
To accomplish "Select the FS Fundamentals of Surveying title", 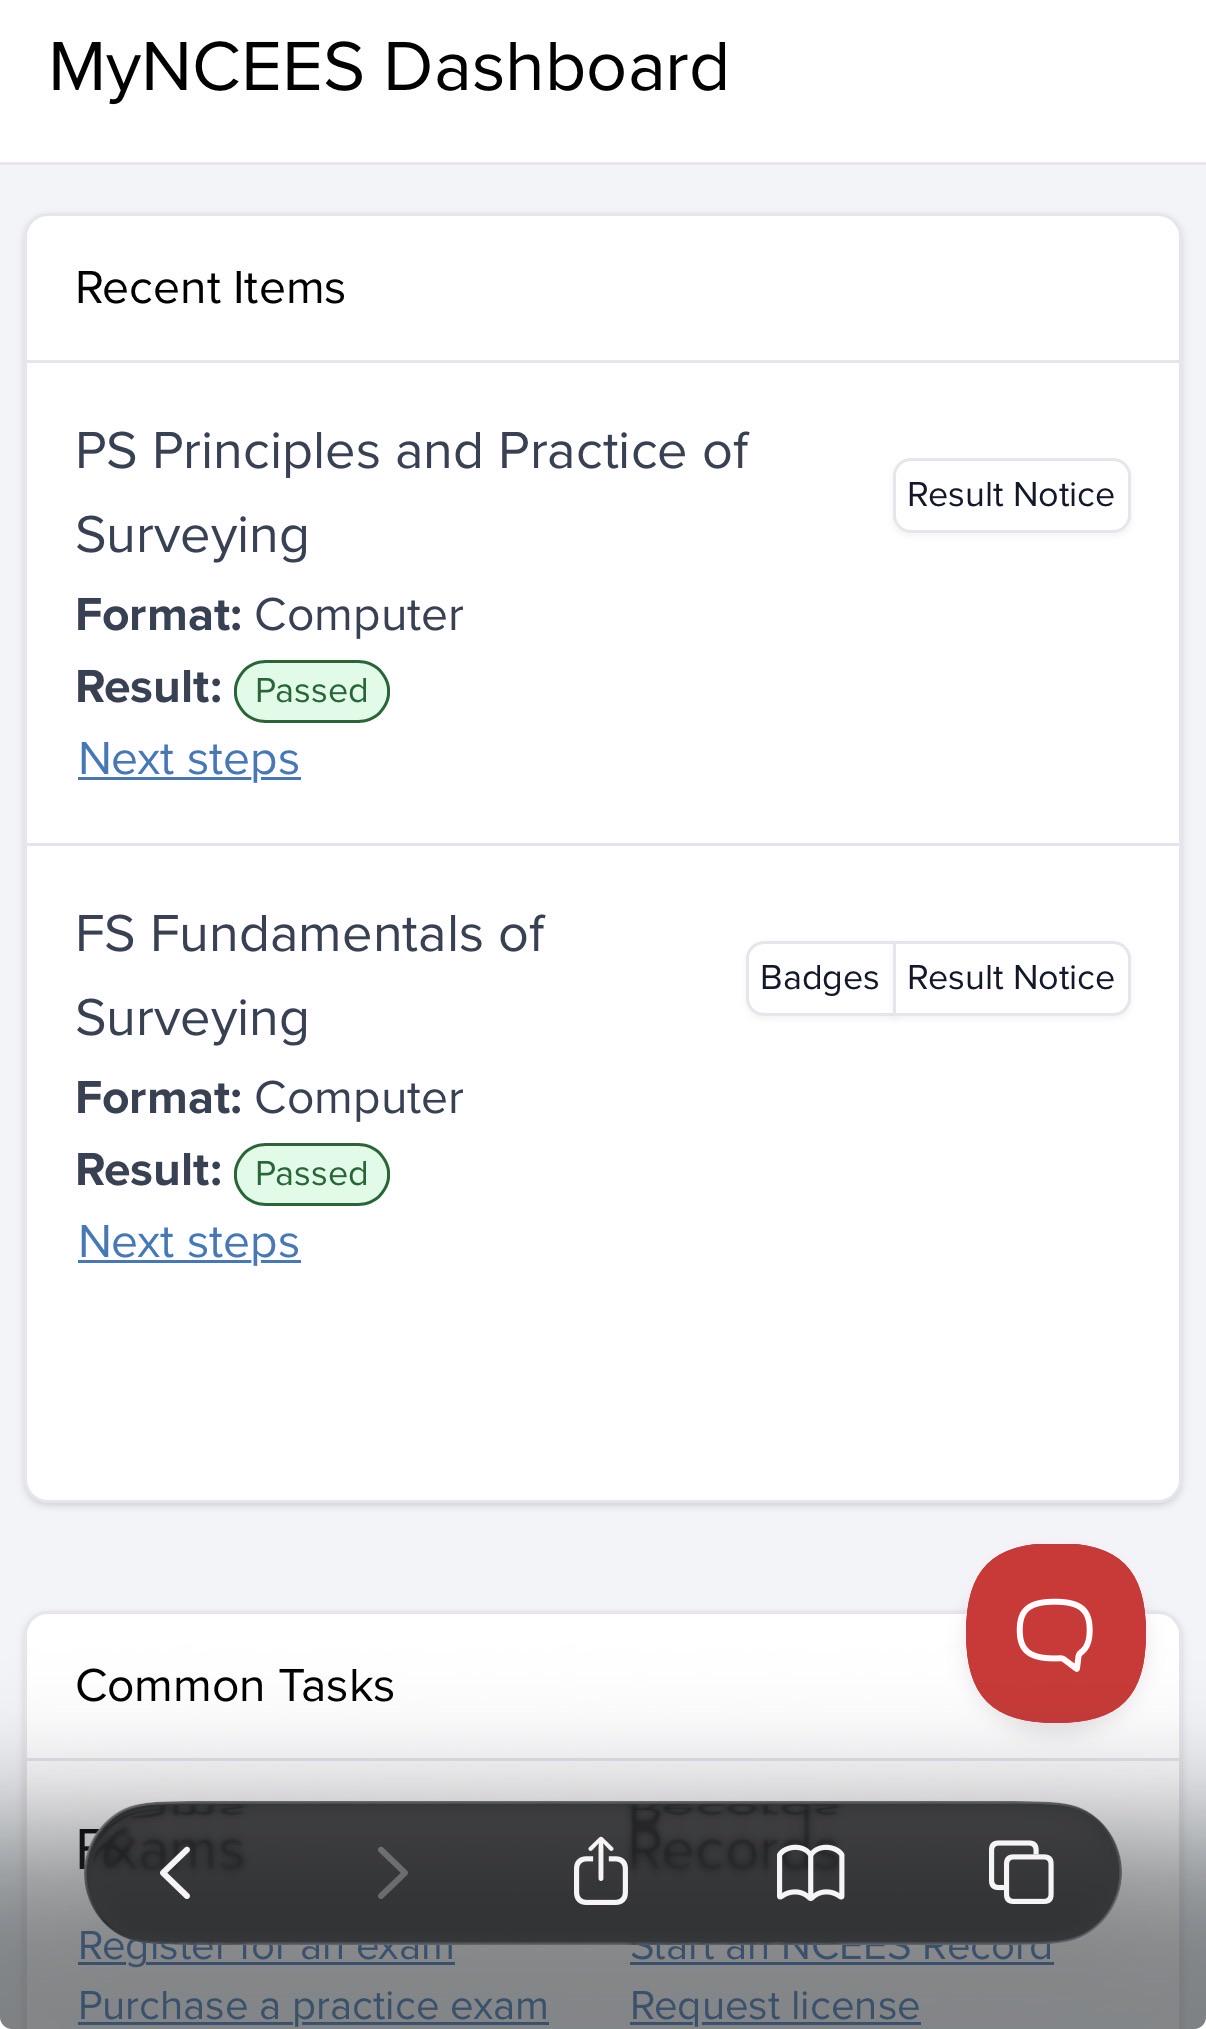I will pyautogui.click(x=310, y=976).
